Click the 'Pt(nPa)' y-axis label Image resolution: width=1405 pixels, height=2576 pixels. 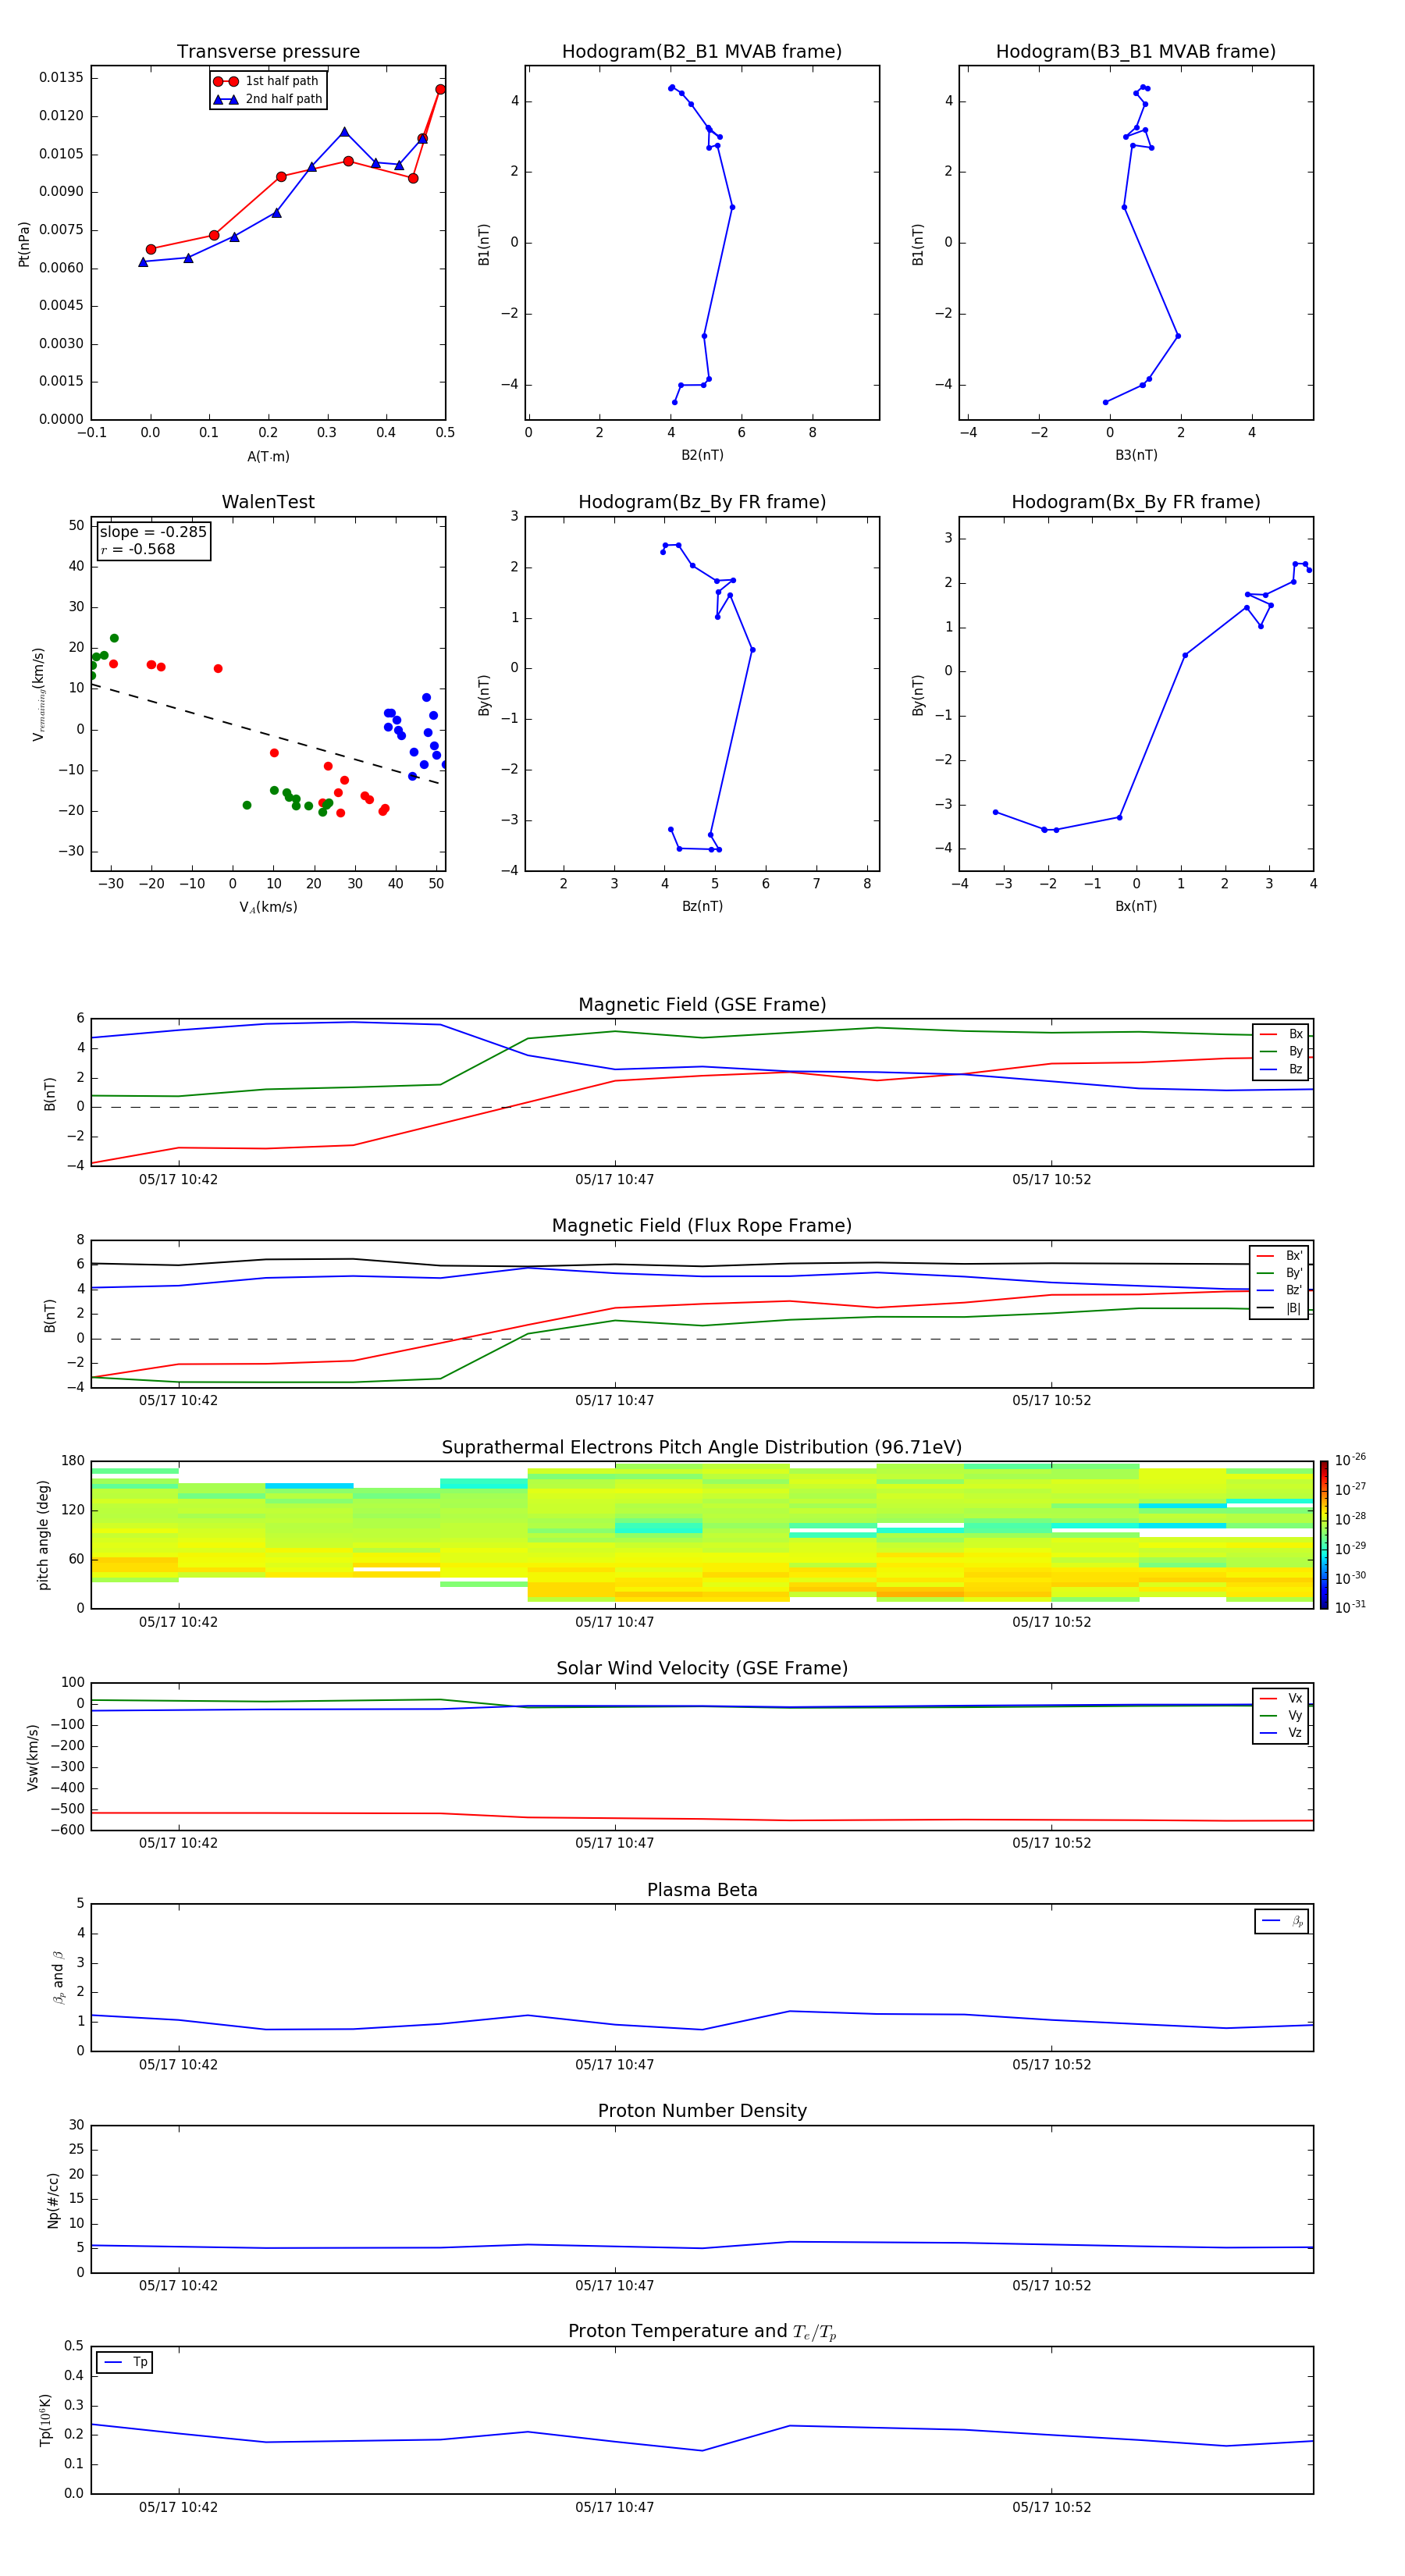(x=24, y=243)
